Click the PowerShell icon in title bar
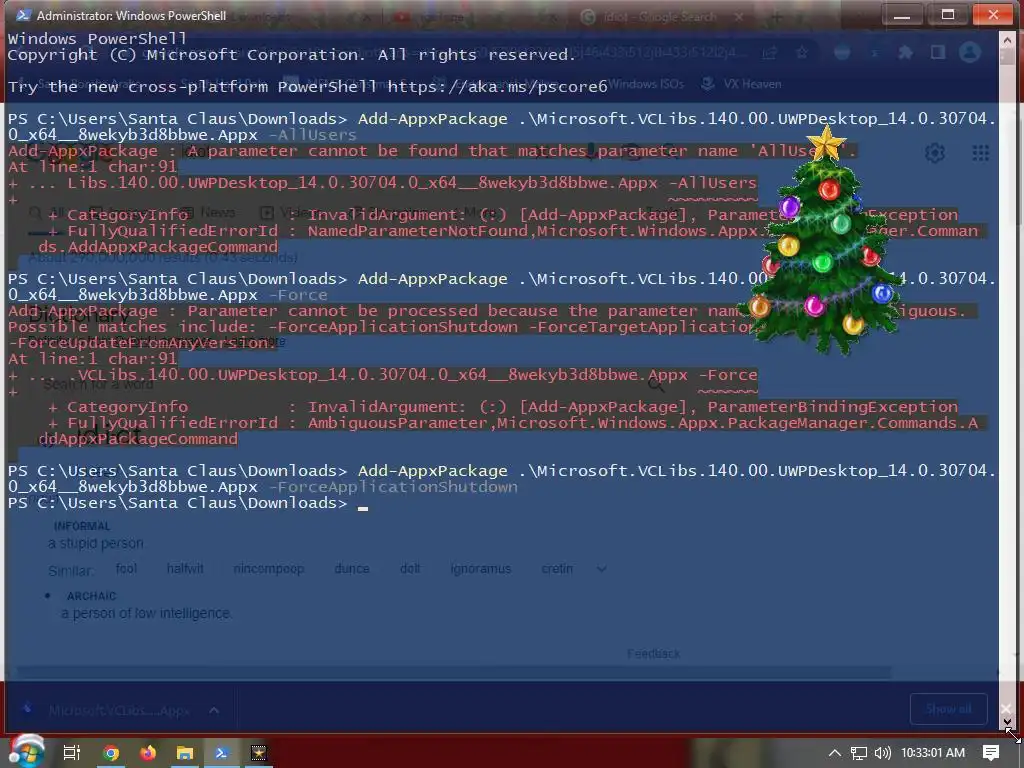The height and width of the screenshot is (768, 1024). tap(22, 14)
